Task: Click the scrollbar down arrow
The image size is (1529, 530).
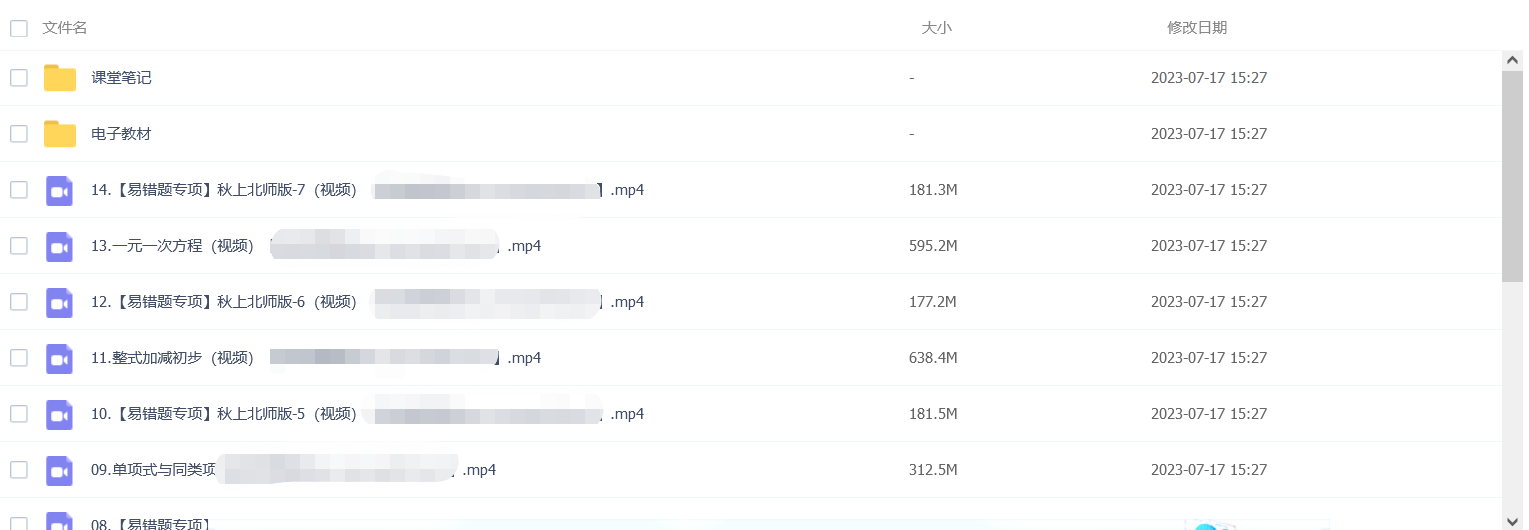Action: click(x=1513, y=520)
